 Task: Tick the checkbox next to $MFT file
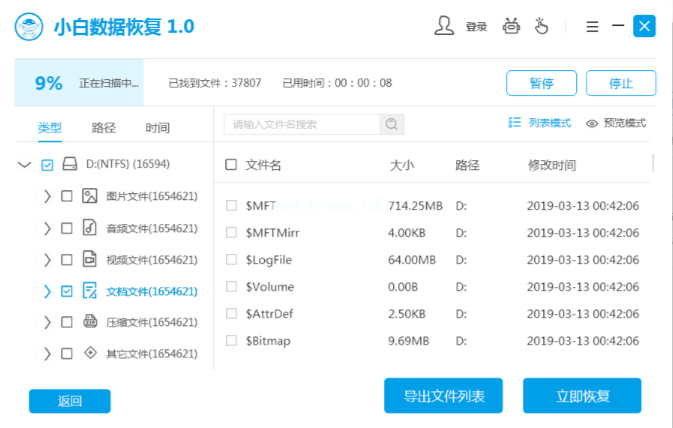(232, 205)
